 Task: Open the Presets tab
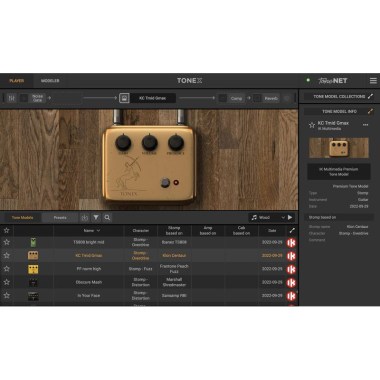click(60, 218)
